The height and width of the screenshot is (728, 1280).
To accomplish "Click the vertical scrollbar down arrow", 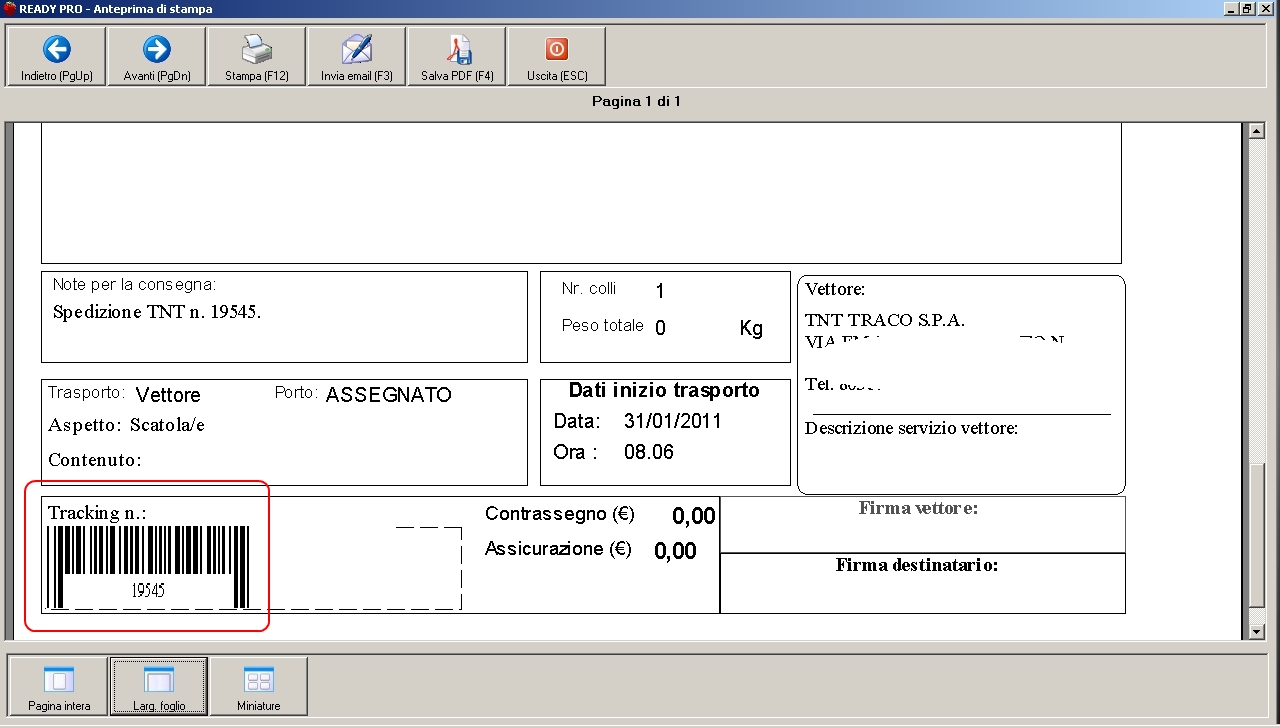I will [1258, 632].
